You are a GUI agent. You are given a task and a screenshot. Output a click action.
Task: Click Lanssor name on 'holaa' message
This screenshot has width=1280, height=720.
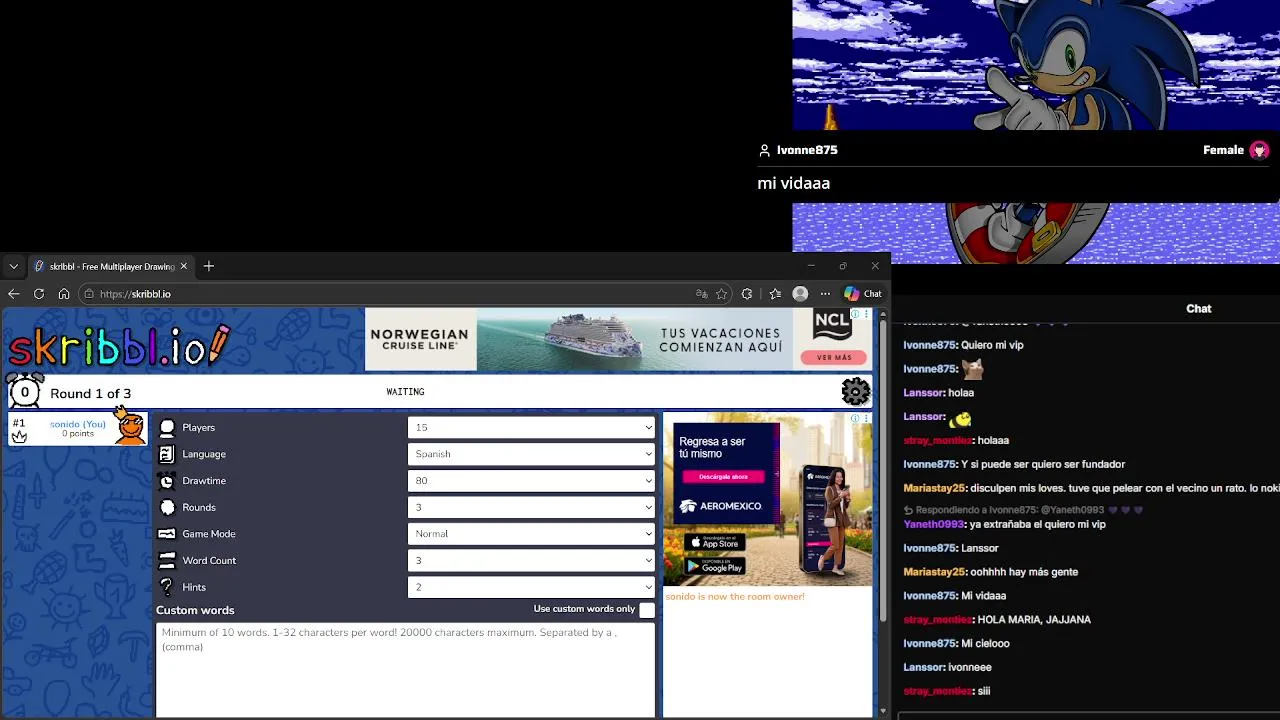pos(924,393)
